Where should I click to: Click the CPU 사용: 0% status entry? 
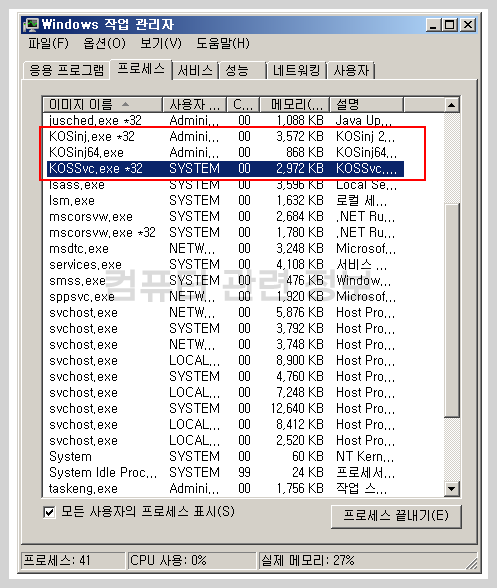[x=192, y=561]
